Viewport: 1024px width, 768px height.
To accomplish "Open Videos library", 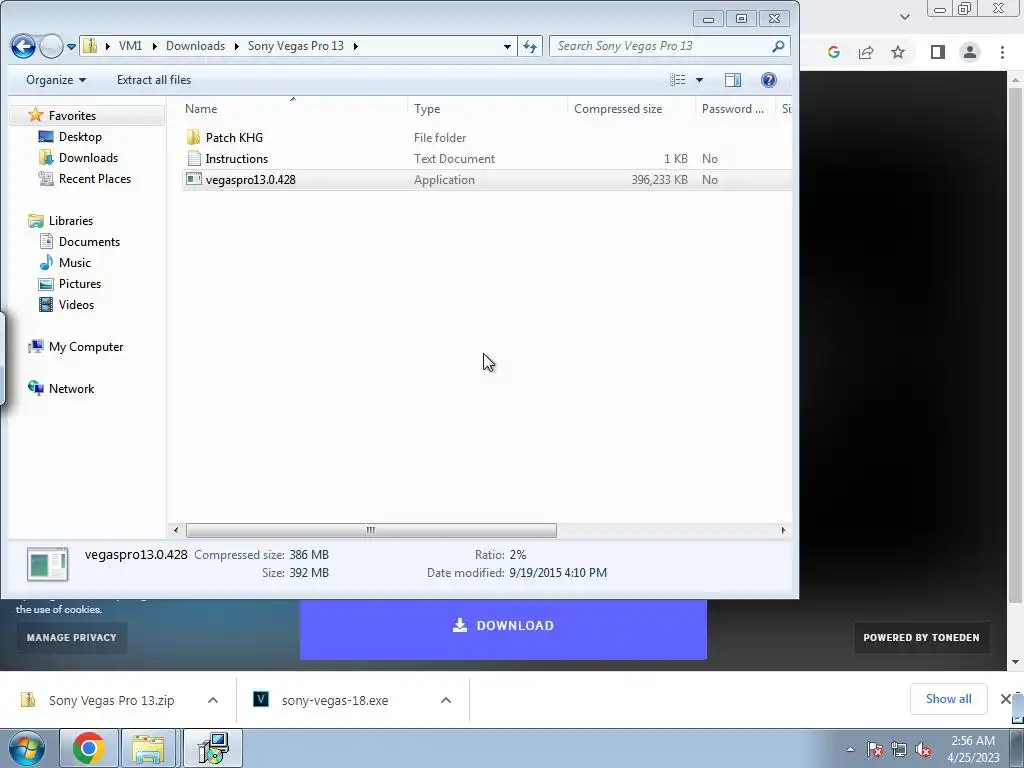I will pos(76,304).
